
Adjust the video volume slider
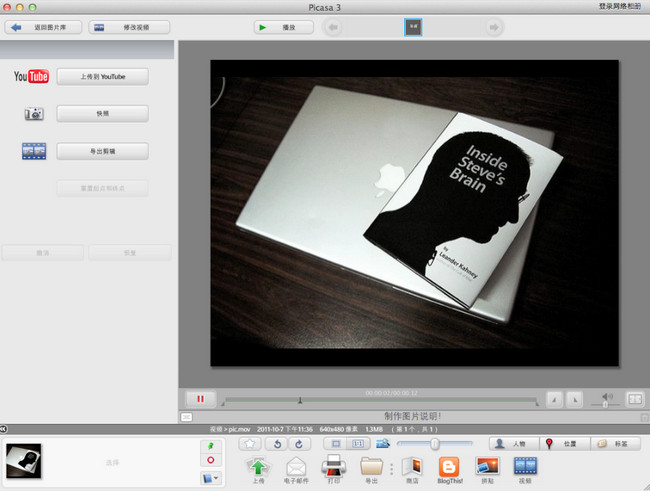pyautogui.click(x=606, y=404)
